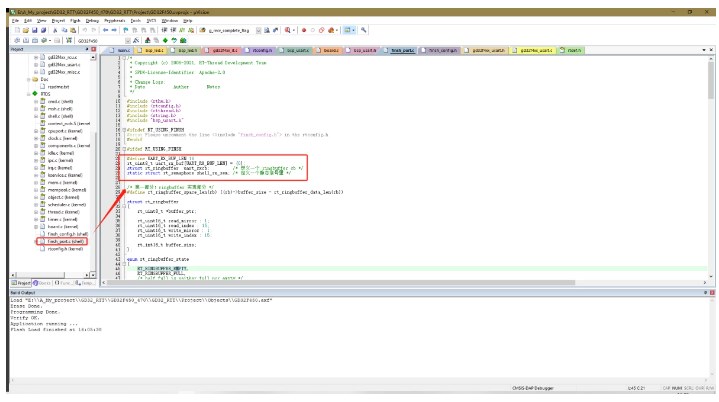719x402 pixels.
Task: Open the File menu
Action: click(15, 21)
